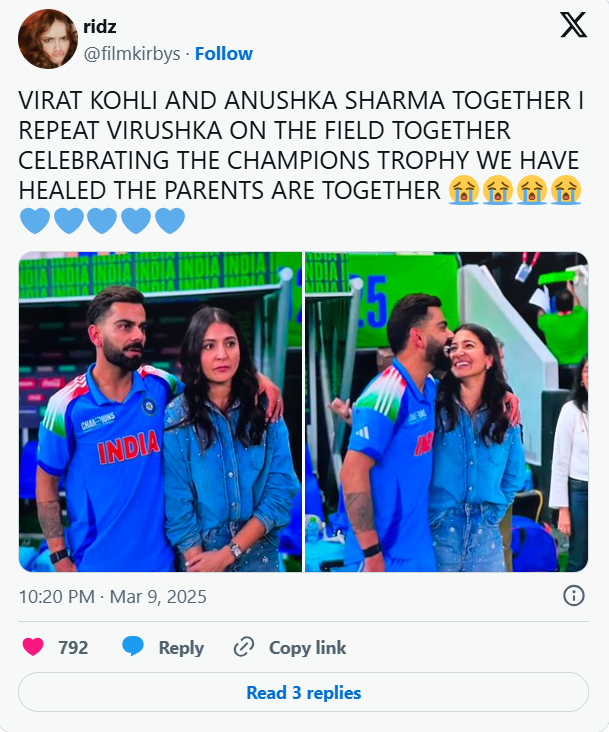Click the X logo icon
Image resolution: width=609 pixels, height=732 pixels.
[574, 25]
